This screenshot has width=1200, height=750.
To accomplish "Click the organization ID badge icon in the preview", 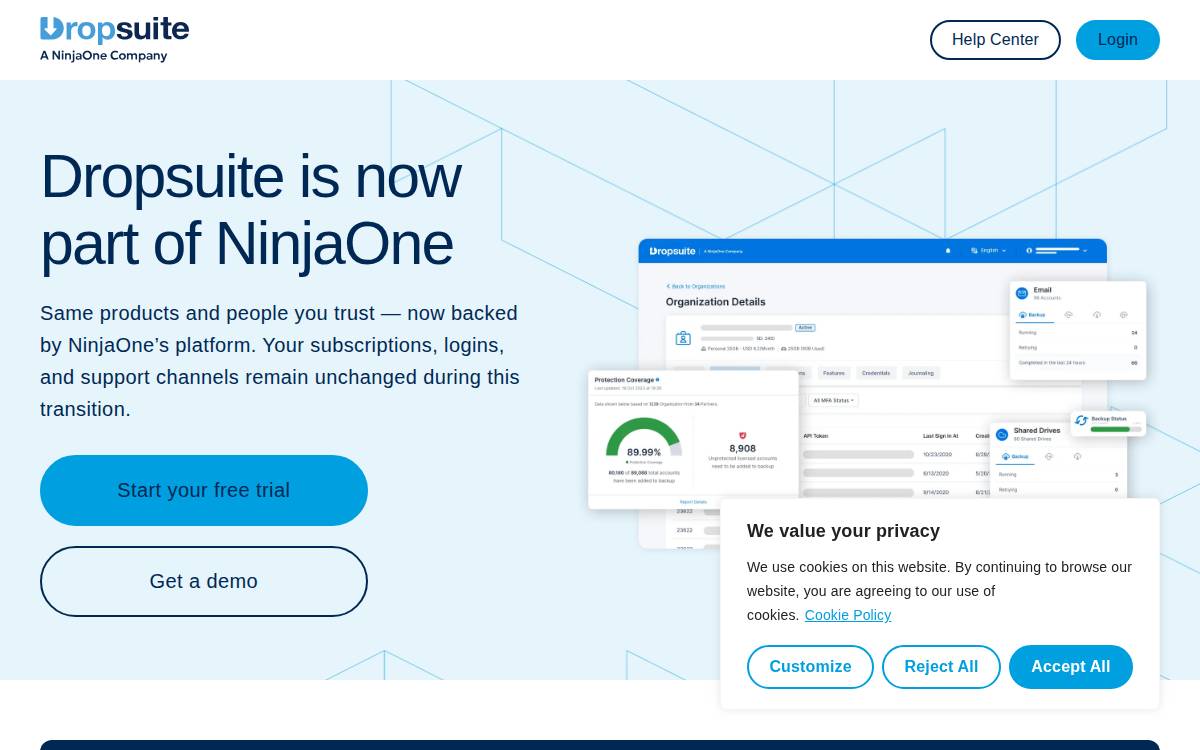I will (683, 339).
